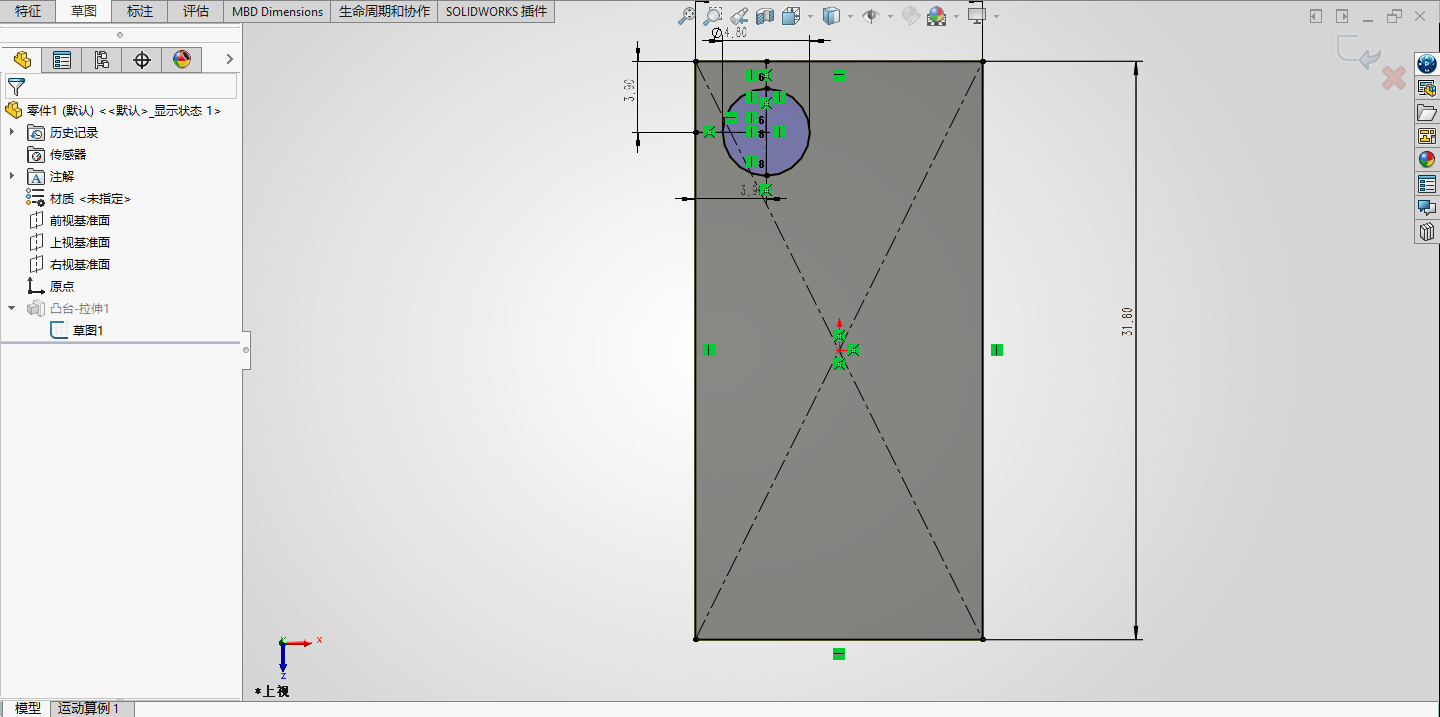Open the PropertyManager tab icon
This screenshot has width=1440, height=717.
coord(62,60)
